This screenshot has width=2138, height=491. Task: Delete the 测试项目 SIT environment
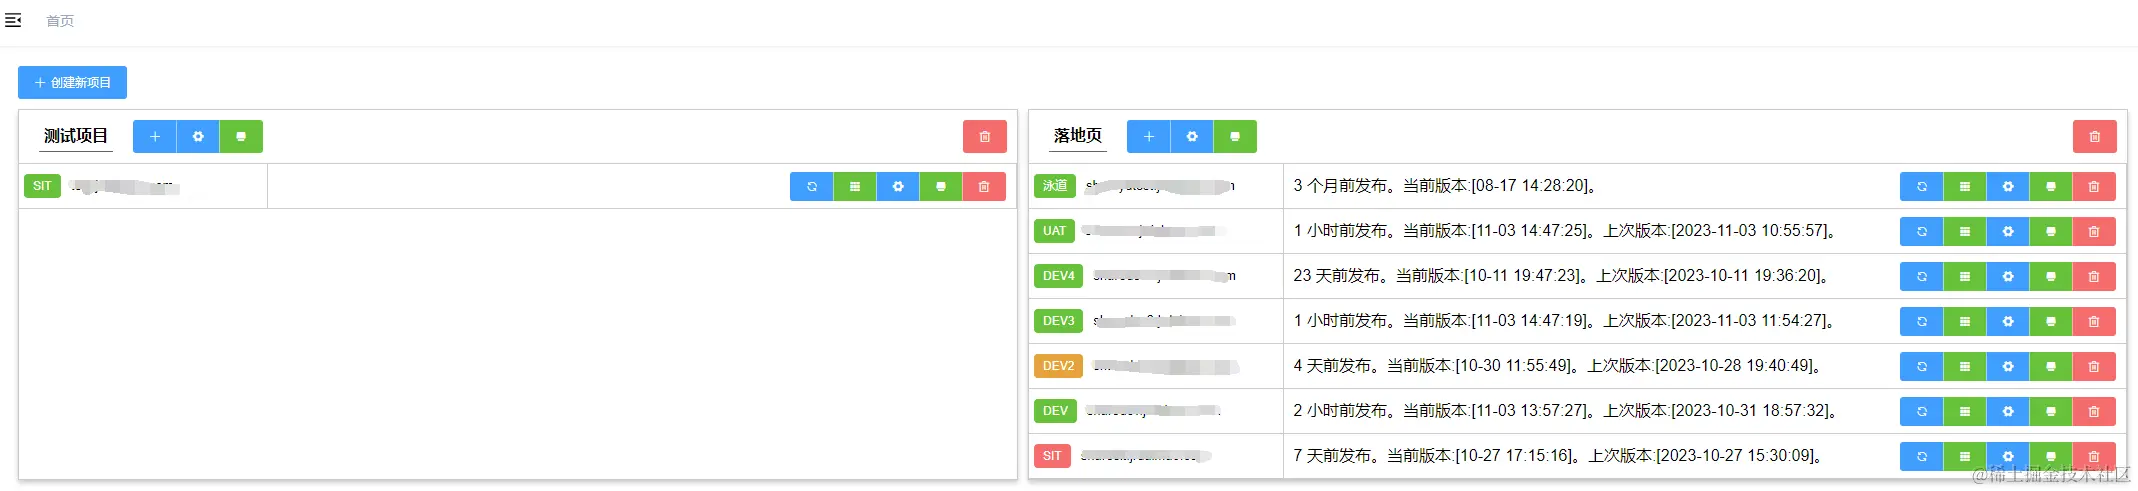click(x=984, y=187)
